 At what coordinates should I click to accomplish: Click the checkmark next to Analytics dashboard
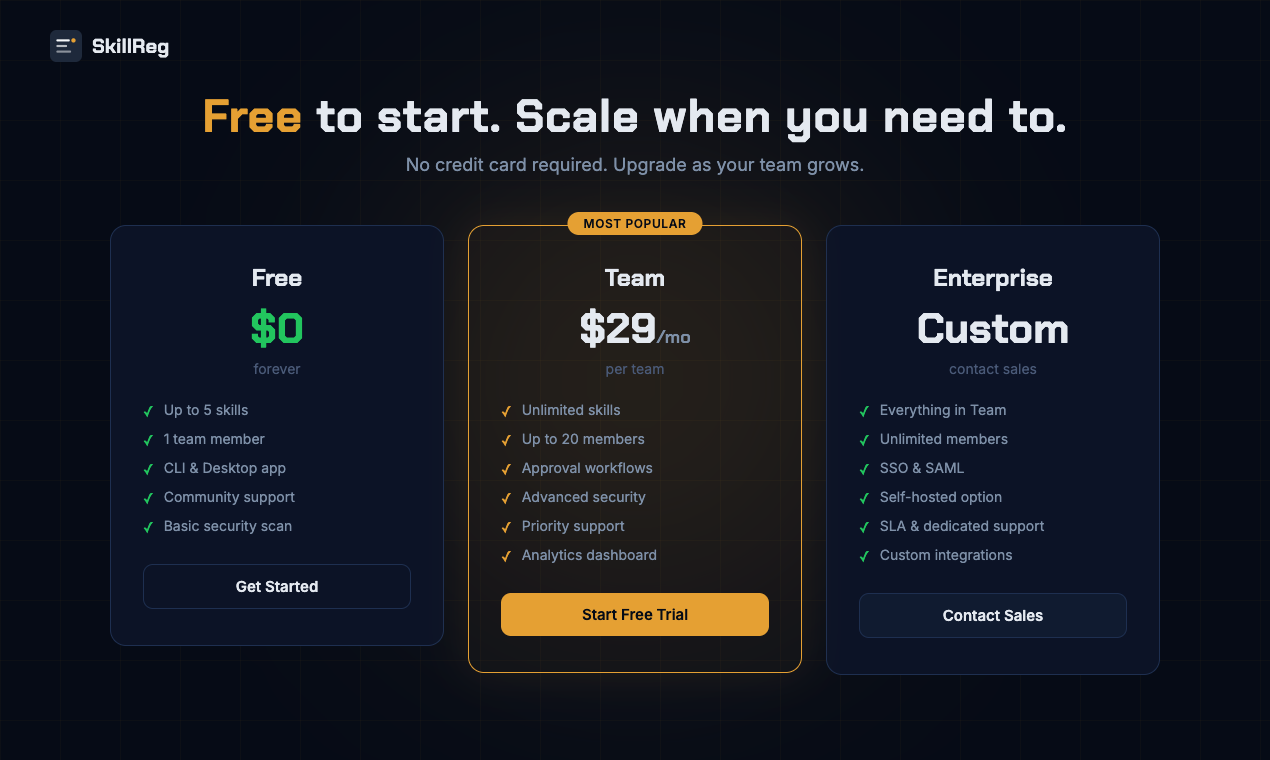(x=505, y=556)
